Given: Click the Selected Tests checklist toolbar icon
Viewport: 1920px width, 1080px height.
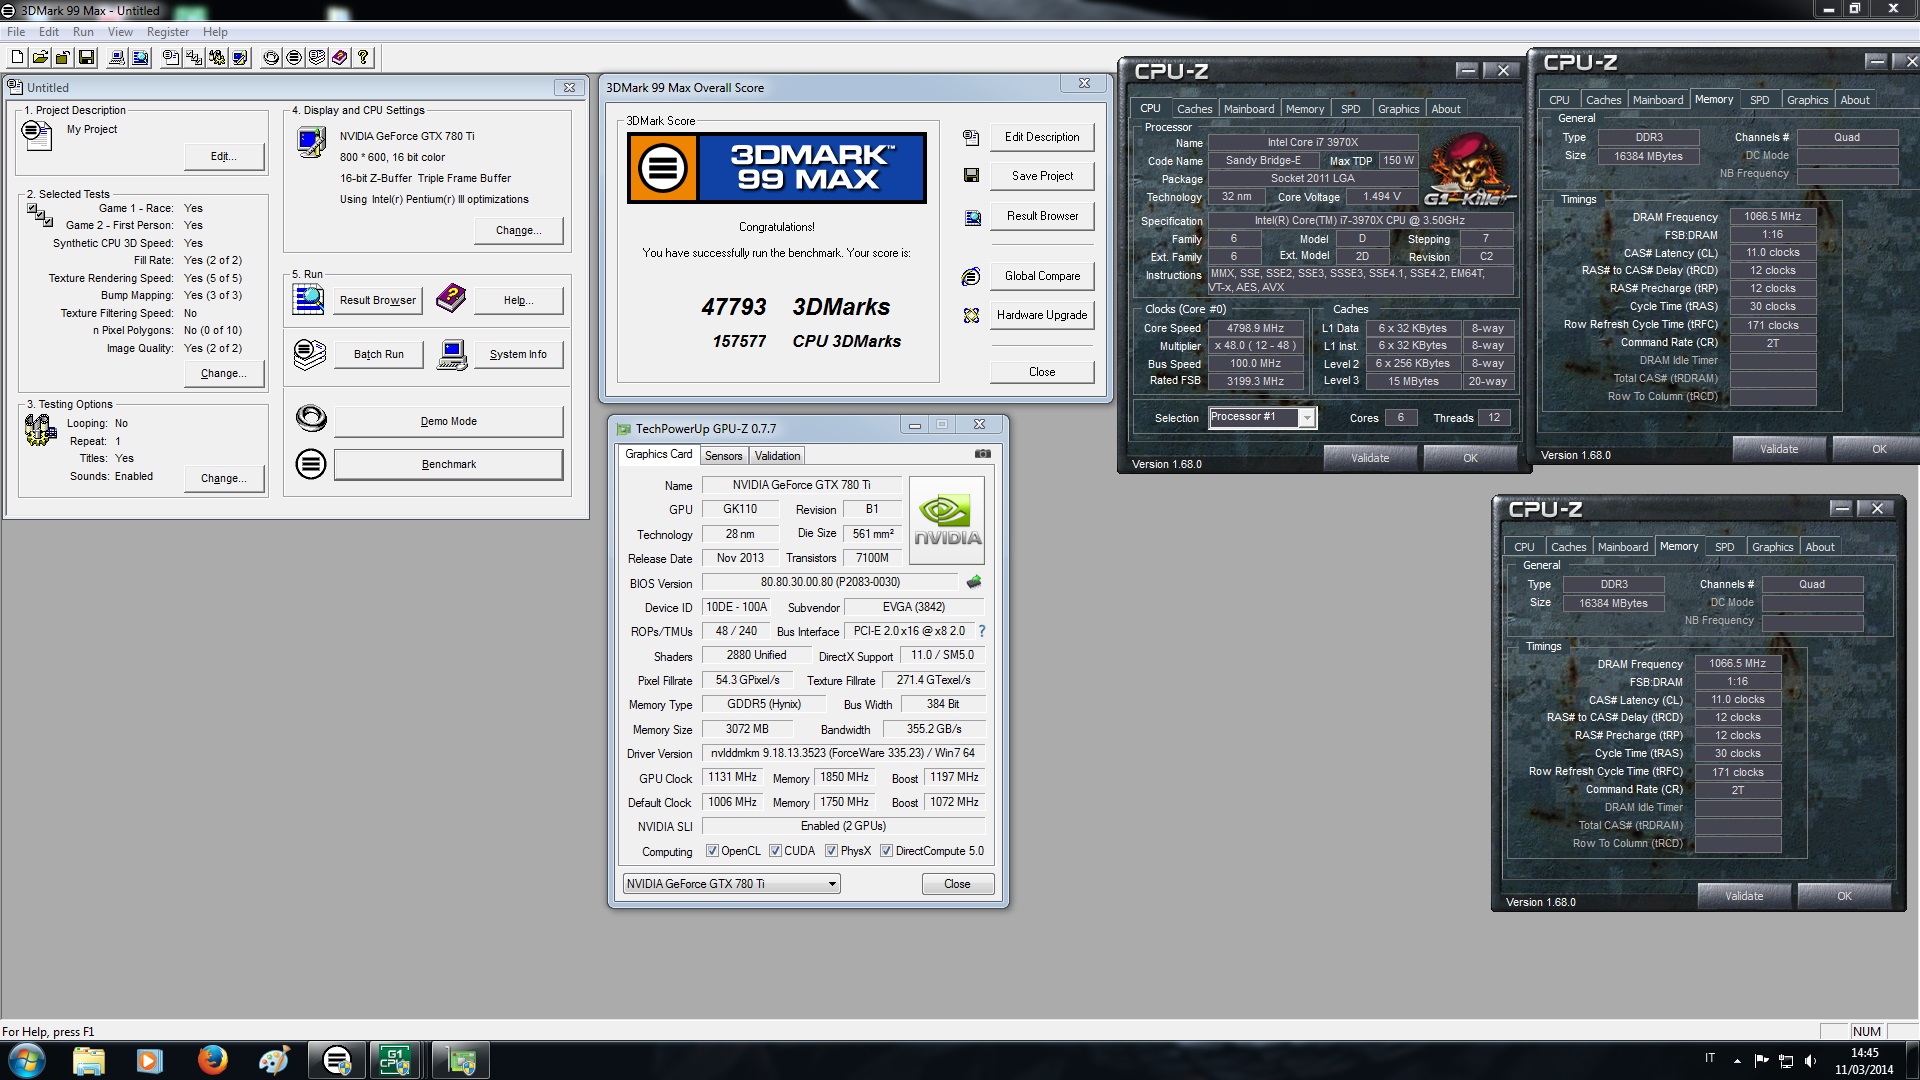Looking at the screenshot, I should [x=193, y=57].
